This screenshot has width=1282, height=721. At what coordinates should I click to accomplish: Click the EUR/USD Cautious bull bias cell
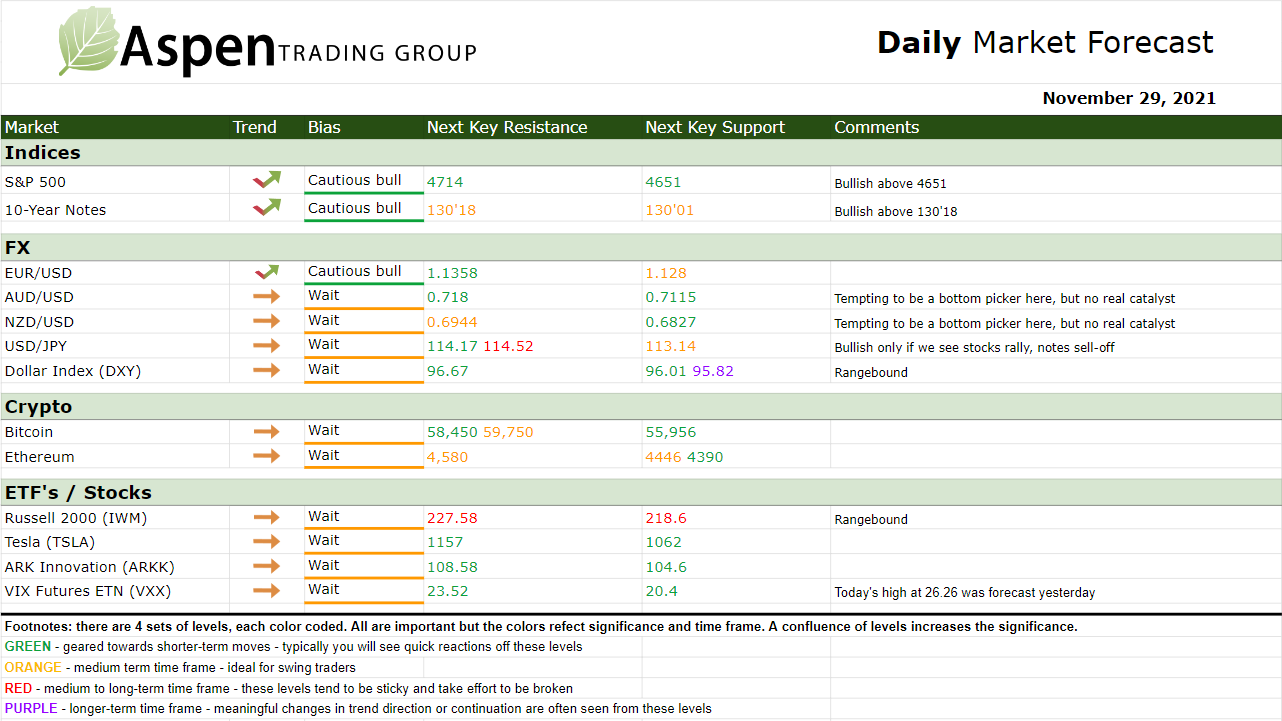click(364, 271)
